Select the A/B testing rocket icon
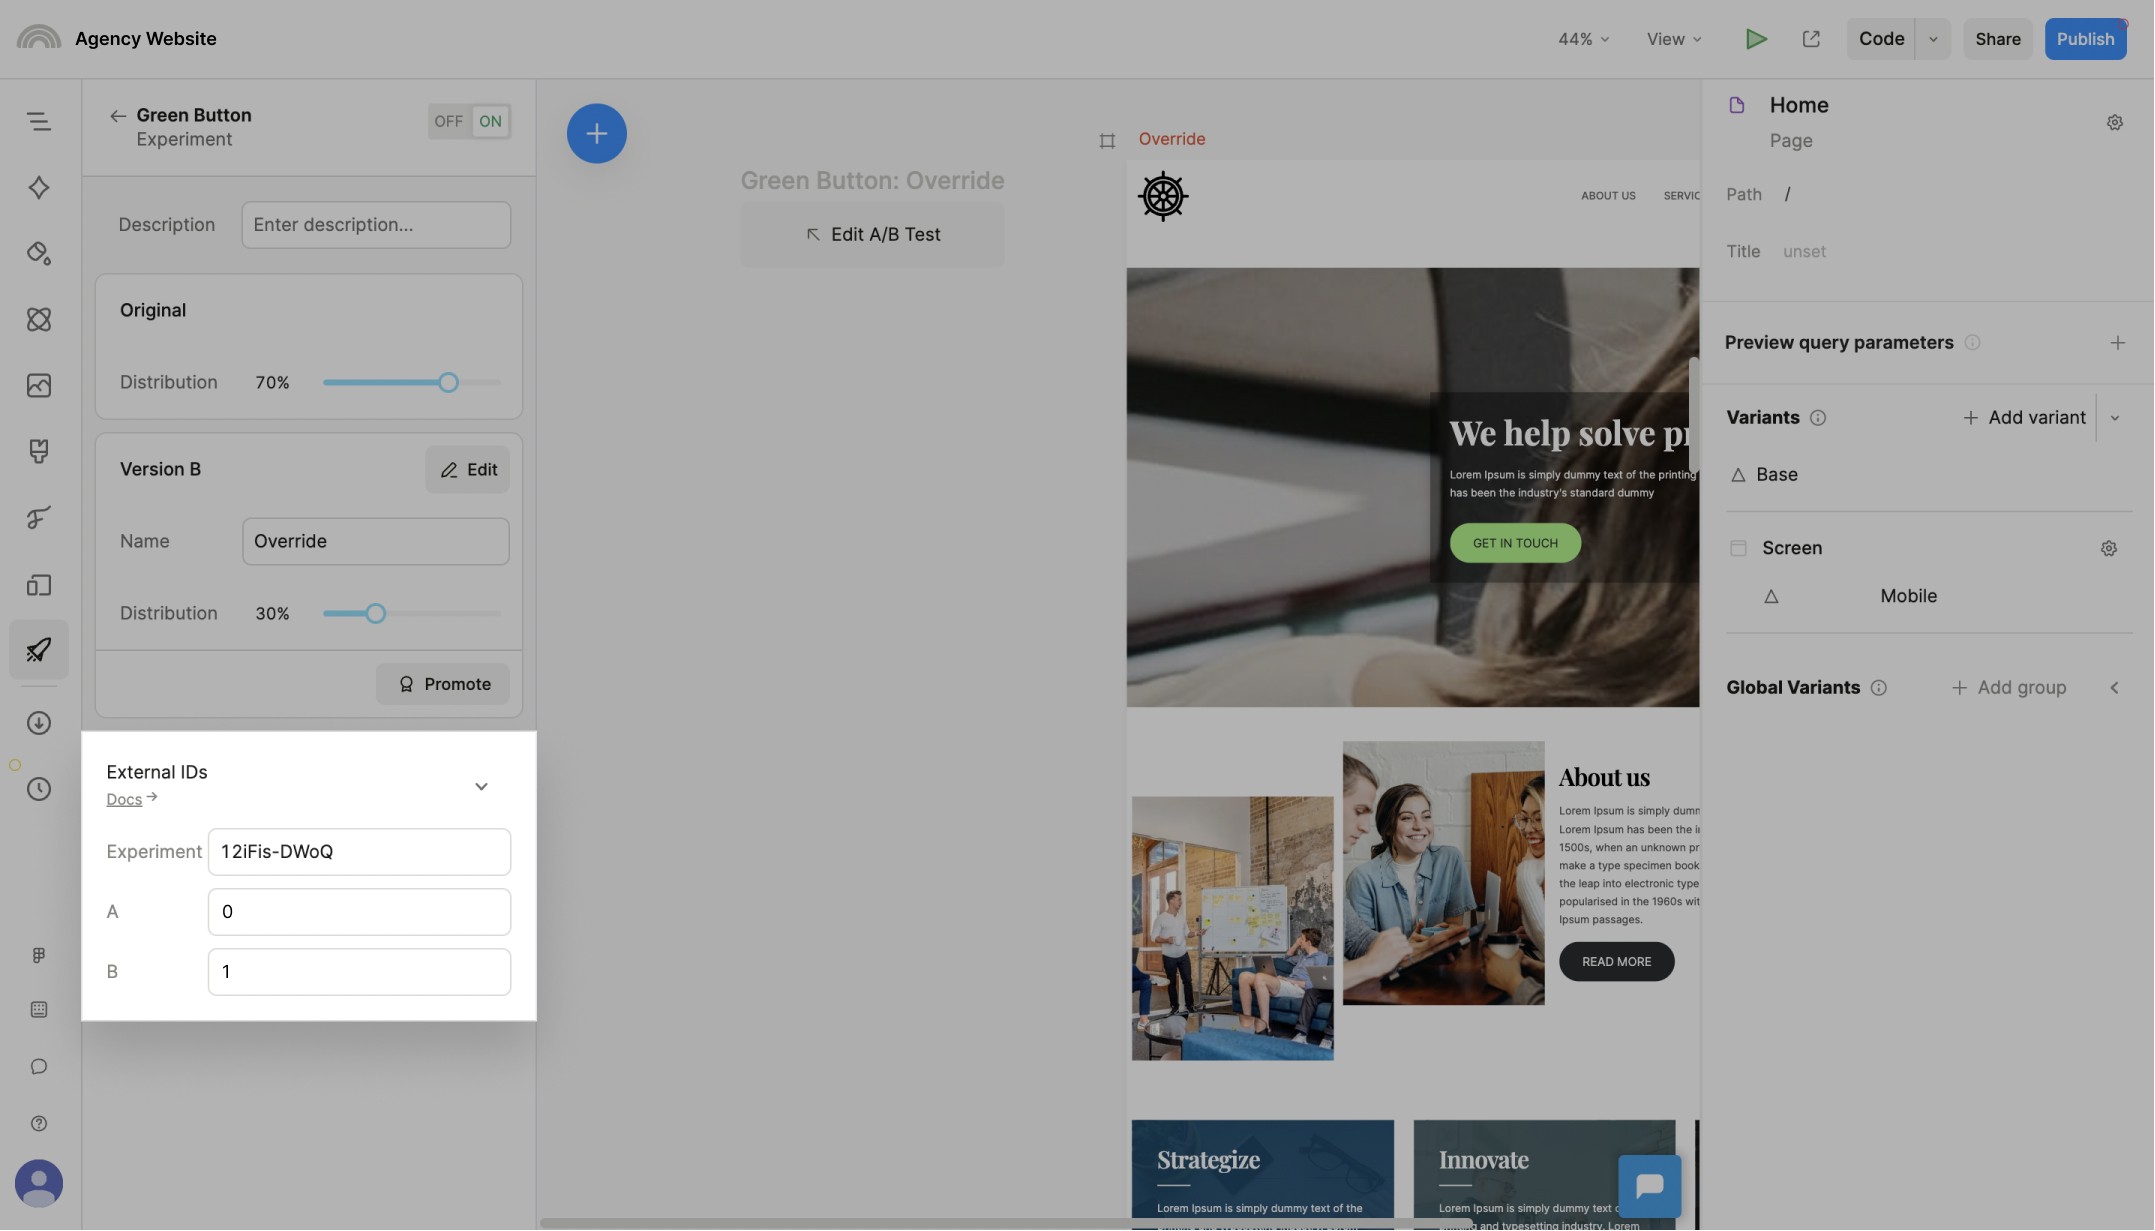 [38, 649]
